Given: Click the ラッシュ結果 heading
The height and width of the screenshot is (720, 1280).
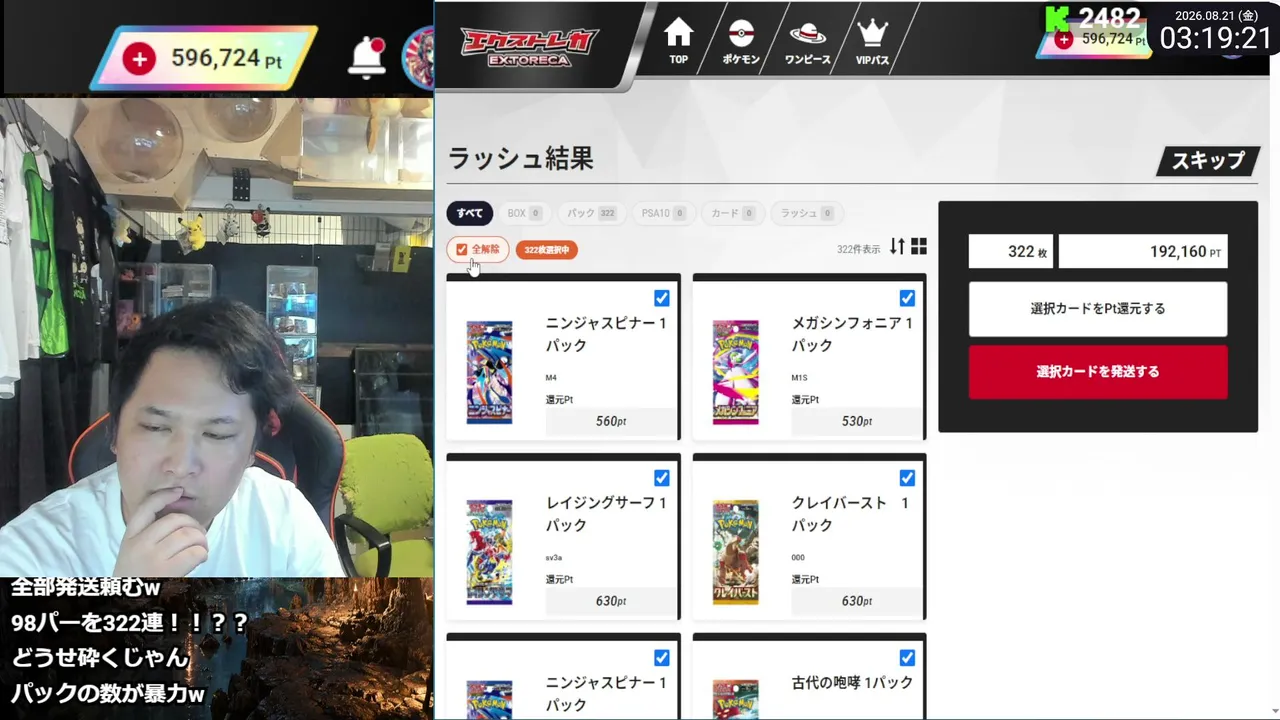Looking at the screenshot, I should [521, 158].
